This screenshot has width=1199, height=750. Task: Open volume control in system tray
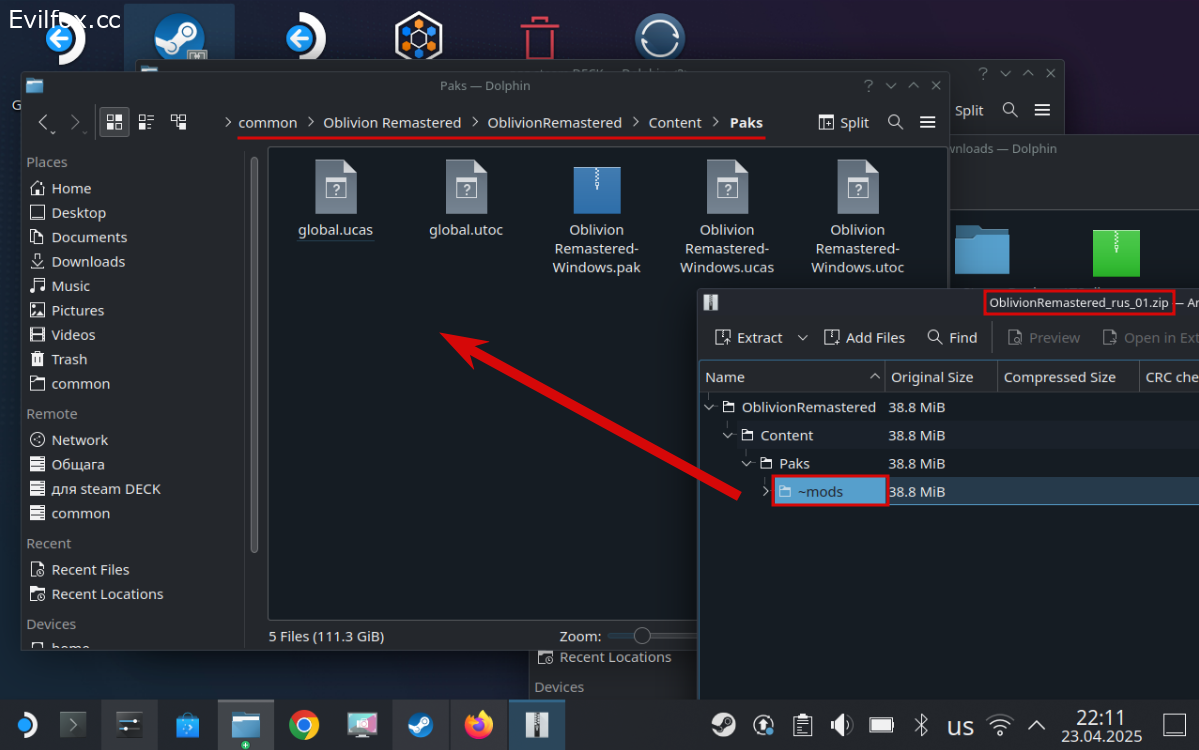tap(841, 725)
